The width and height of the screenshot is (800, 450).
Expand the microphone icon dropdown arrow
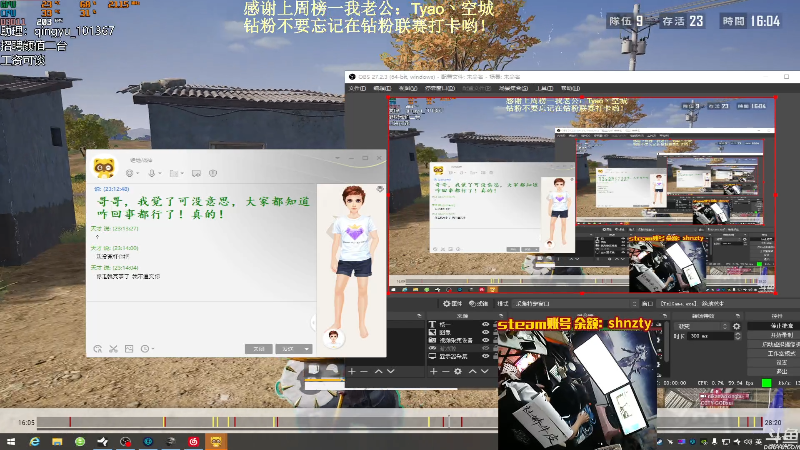tap(160, 174)
